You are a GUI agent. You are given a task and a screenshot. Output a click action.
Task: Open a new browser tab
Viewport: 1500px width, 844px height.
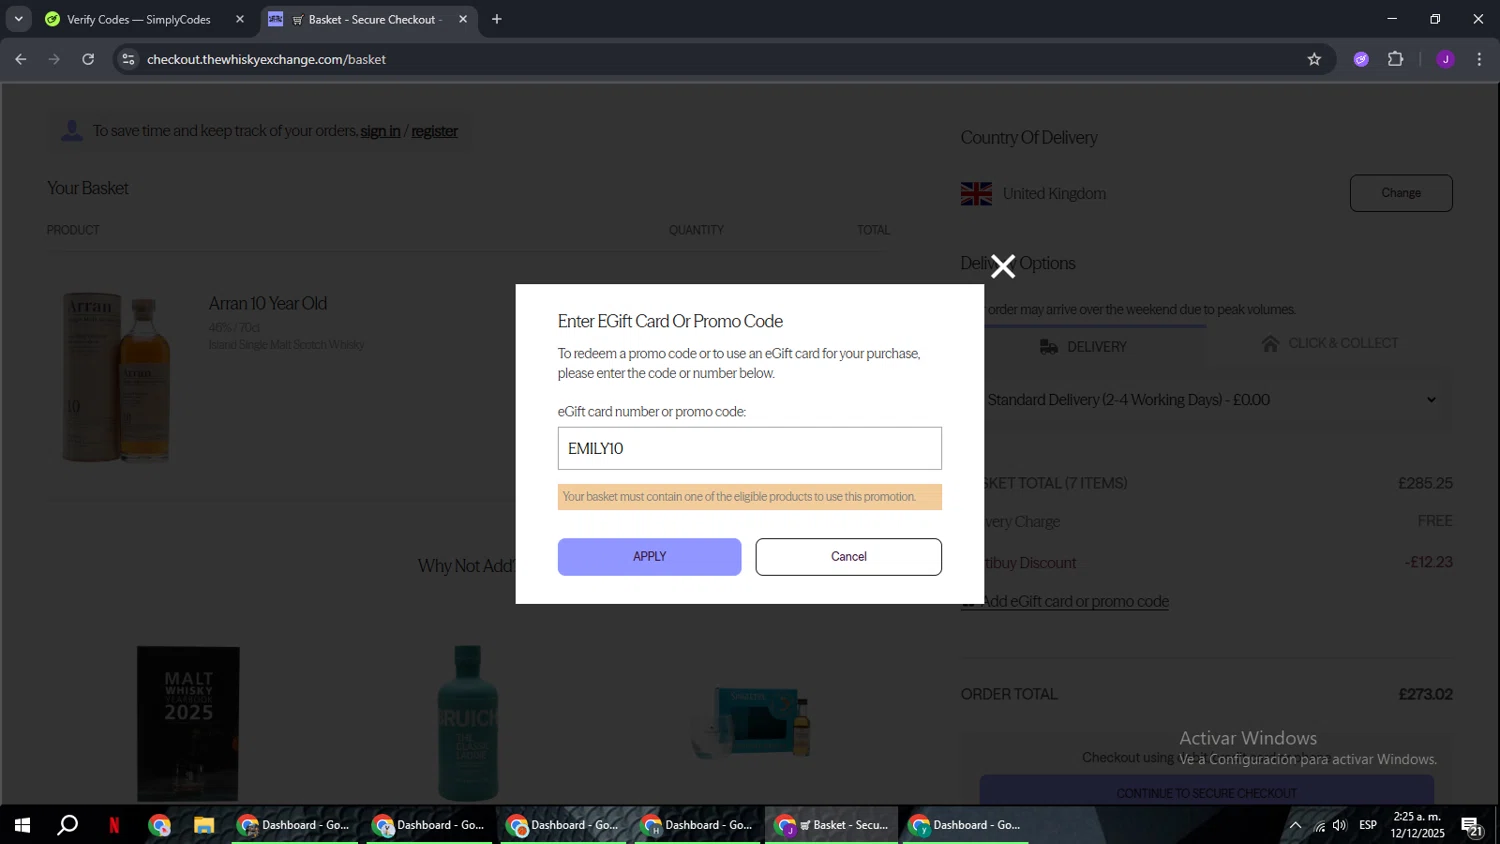(x=497, y=19)
